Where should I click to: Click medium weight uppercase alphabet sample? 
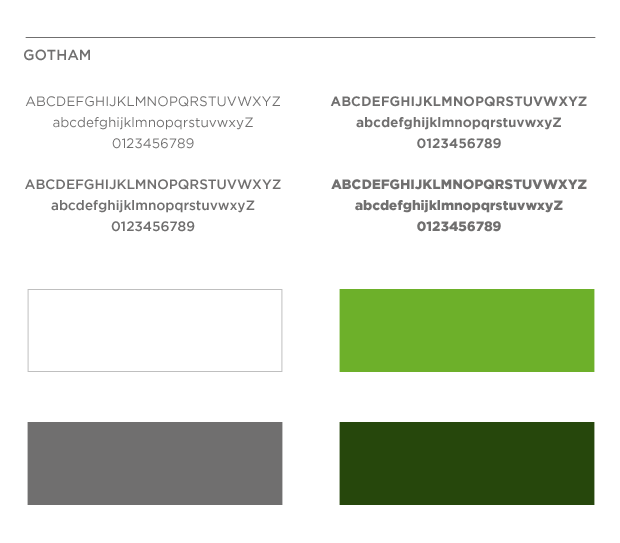tap(459, 102)
